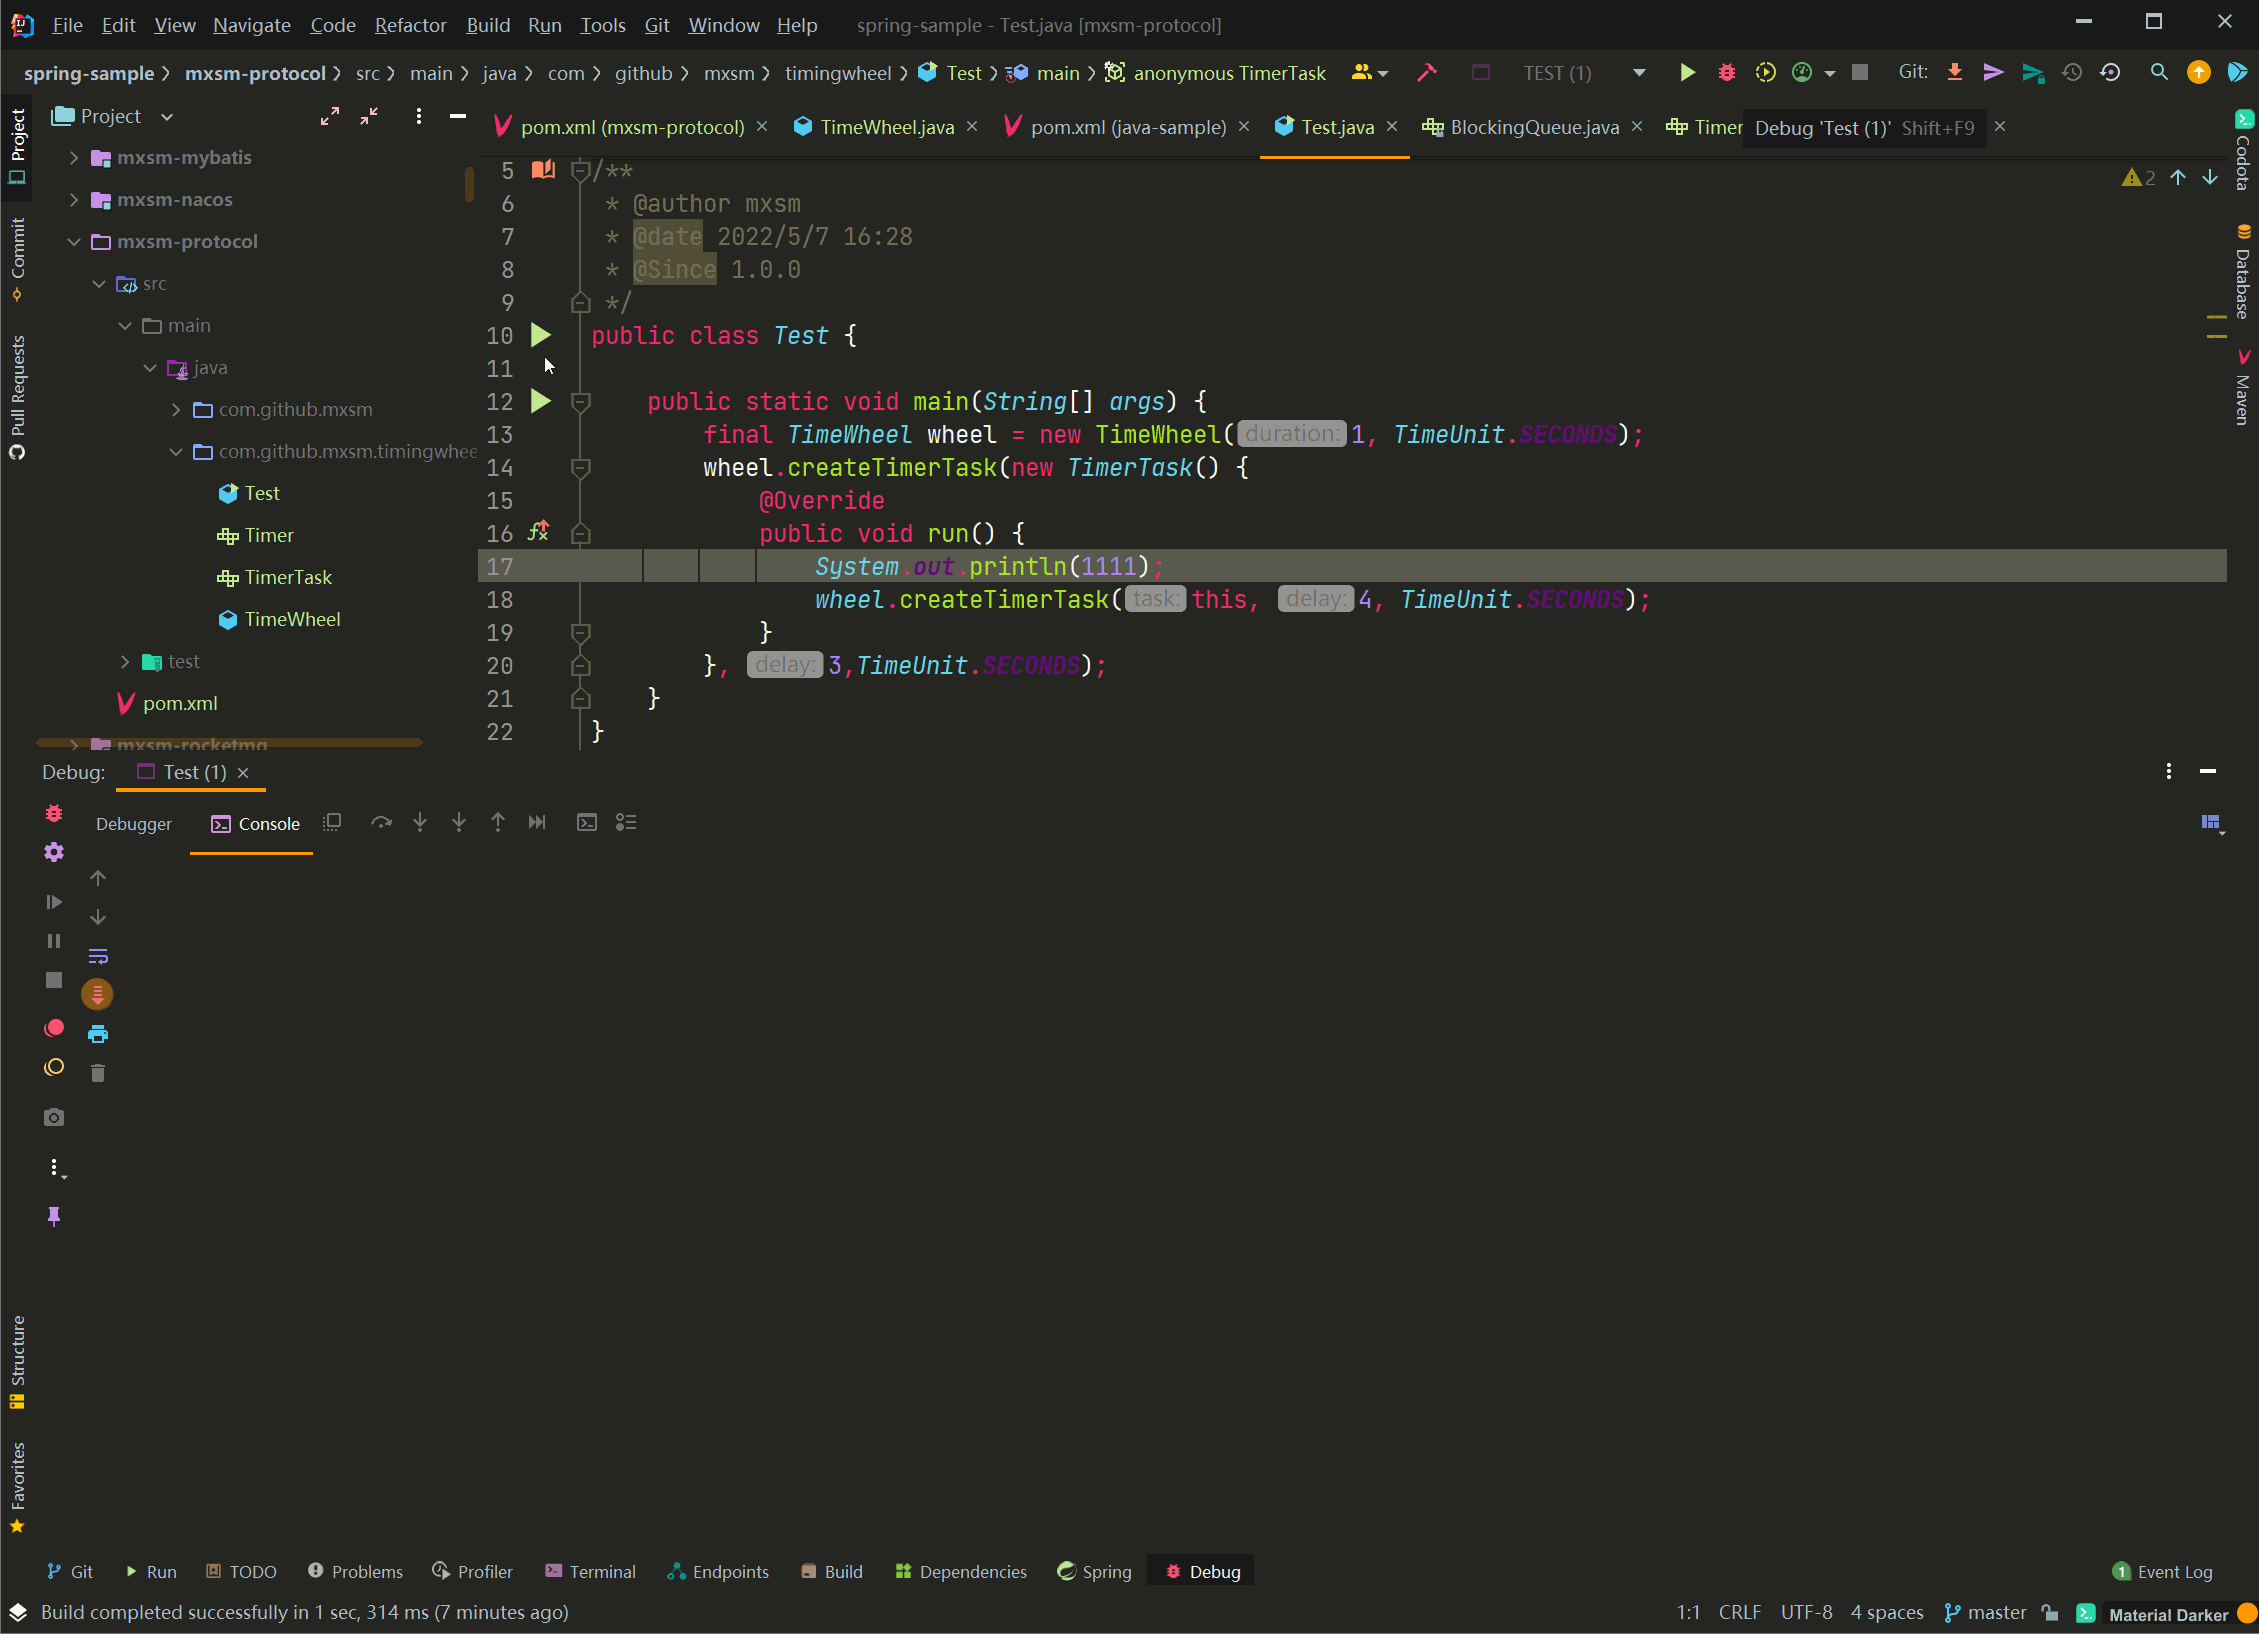Stop the debug session
The height and width of the screenshot is (1634, 2259).
[54, 980]
